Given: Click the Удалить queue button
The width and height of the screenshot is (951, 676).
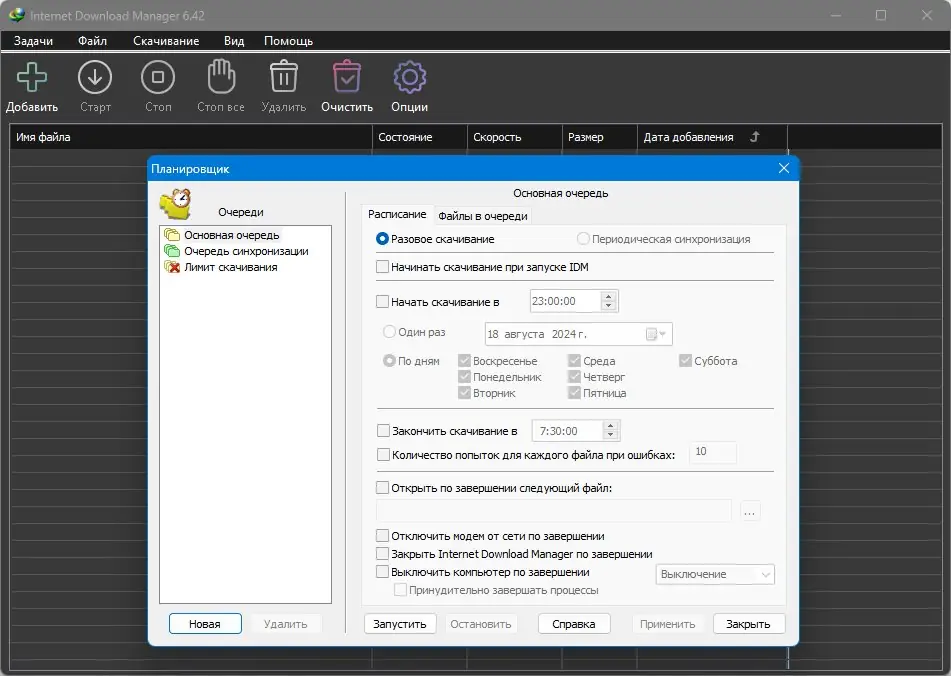Looking at the screenshot, I should [x=286, y=624].
